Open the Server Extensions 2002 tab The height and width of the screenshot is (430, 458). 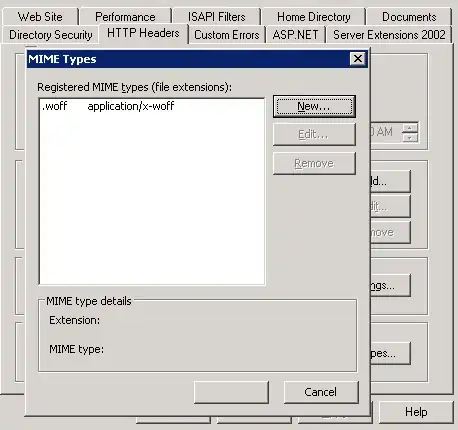pyautogui.click(x=389, y=35)
